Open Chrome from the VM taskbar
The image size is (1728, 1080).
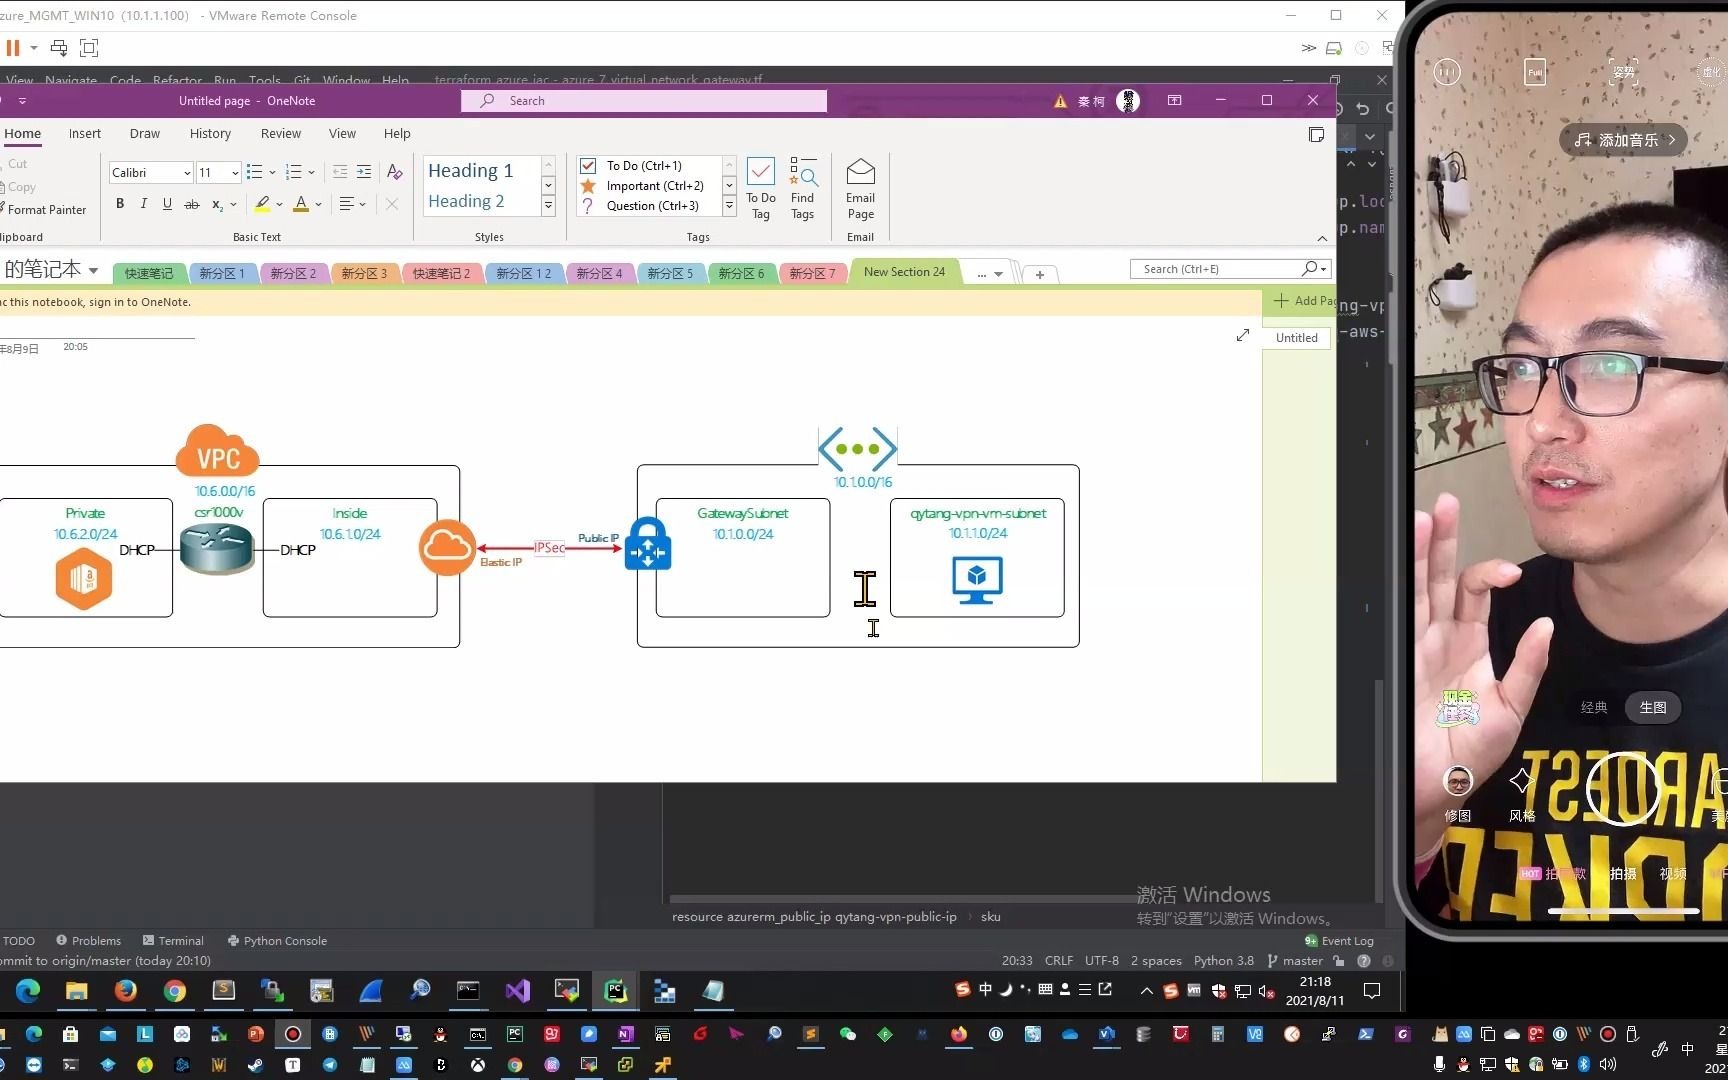tap(175, 991)
